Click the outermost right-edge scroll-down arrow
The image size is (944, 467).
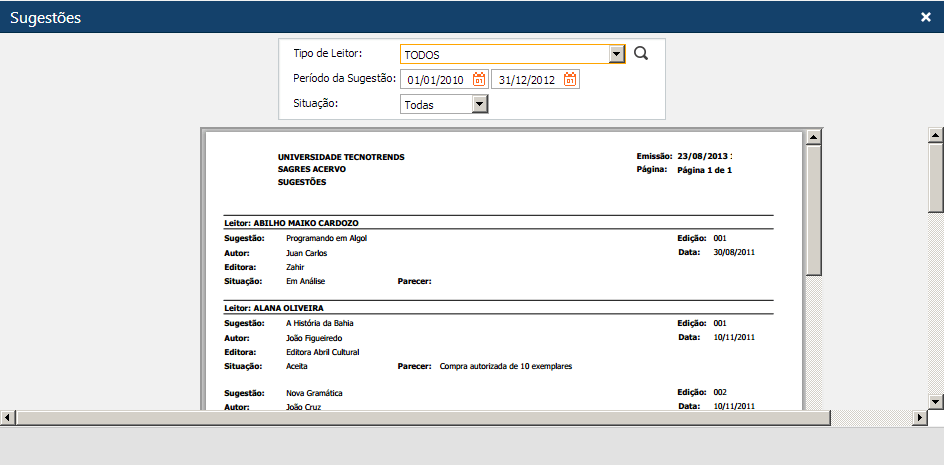click(x=936, y=401)
